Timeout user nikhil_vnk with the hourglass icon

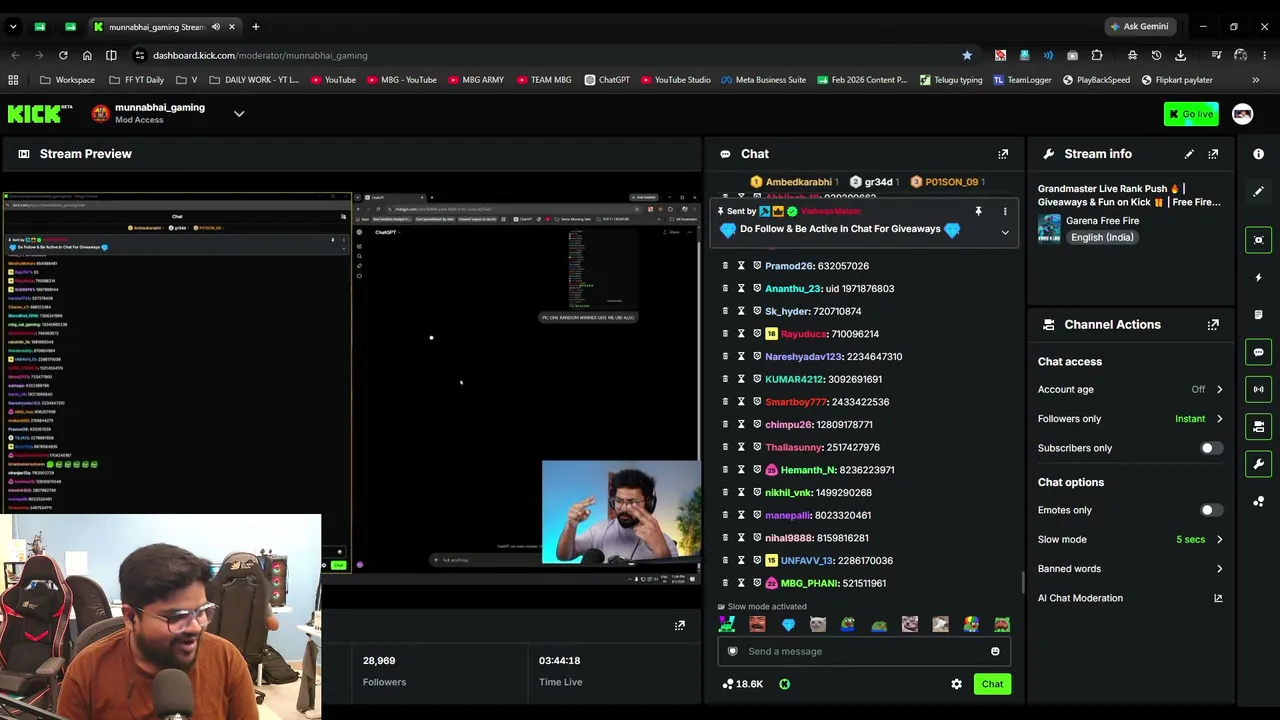741,493
